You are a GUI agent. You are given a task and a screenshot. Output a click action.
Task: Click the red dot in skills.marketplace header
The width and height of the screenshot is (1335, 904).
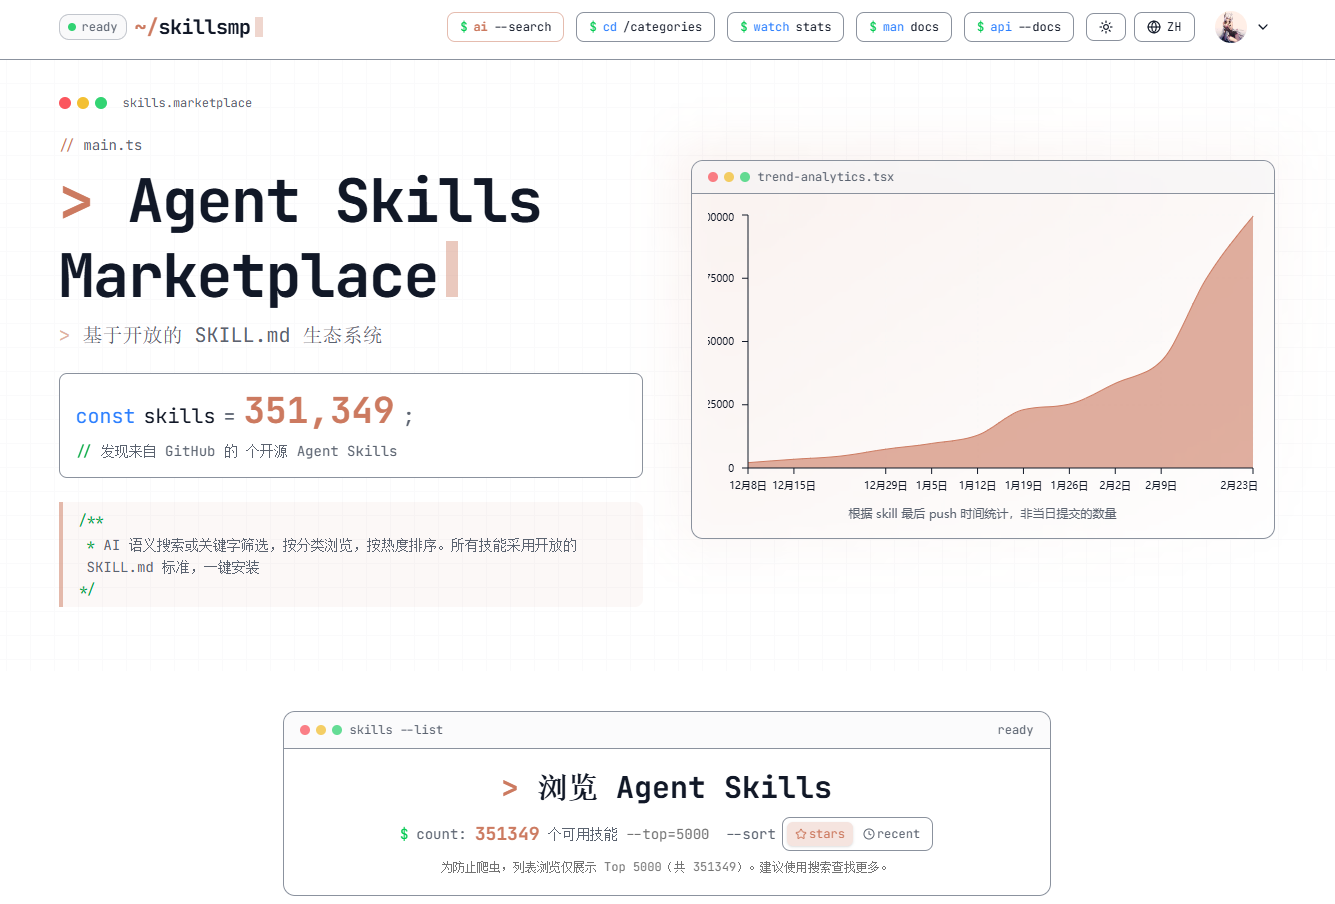(x=65, y=103)
